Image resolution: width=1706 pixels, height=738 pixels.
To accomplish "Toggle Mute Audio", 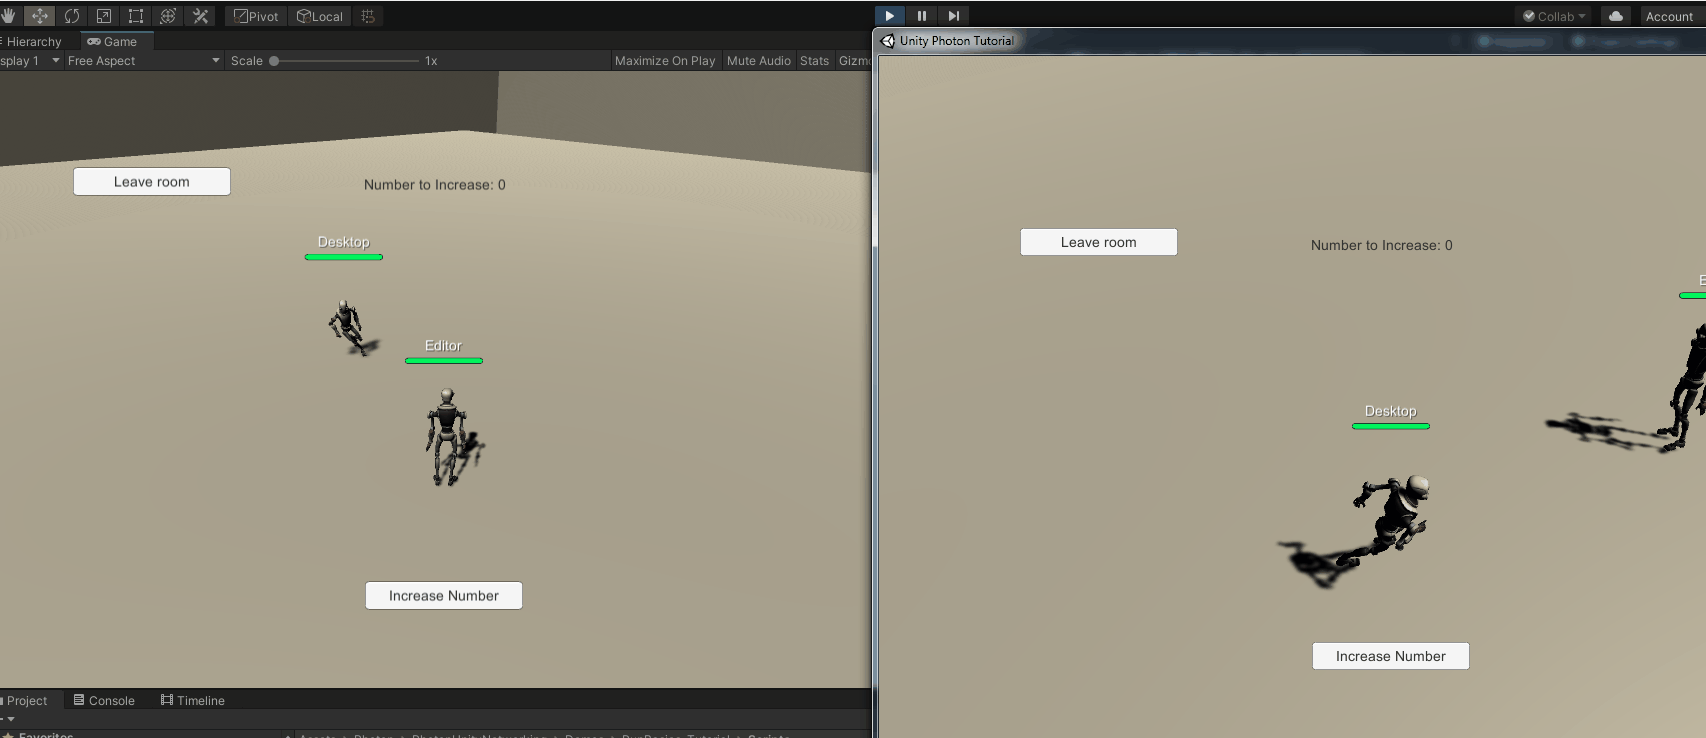I will point(759,61).
